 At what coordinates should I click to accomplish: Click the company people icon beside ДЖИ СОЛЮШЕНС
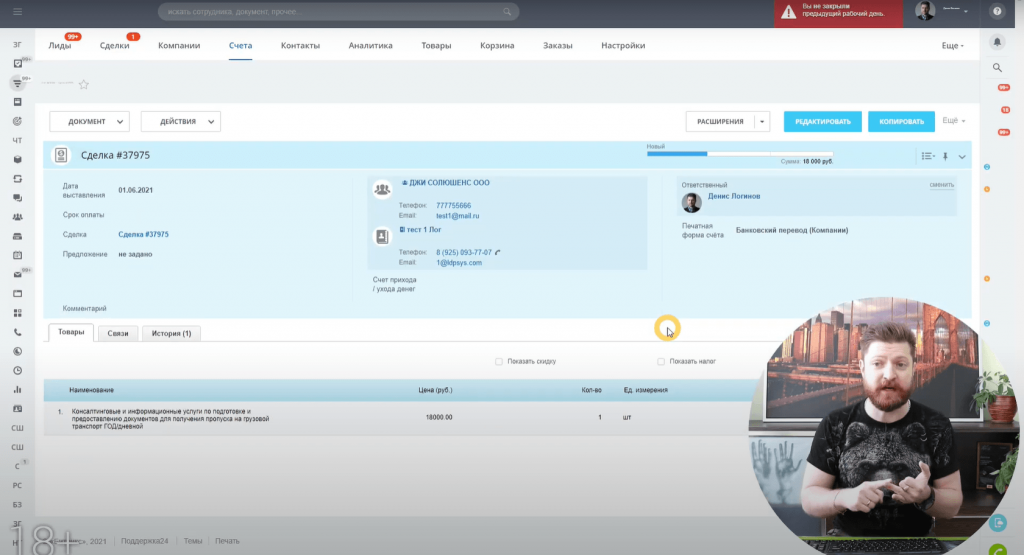[x=382, y=189]
